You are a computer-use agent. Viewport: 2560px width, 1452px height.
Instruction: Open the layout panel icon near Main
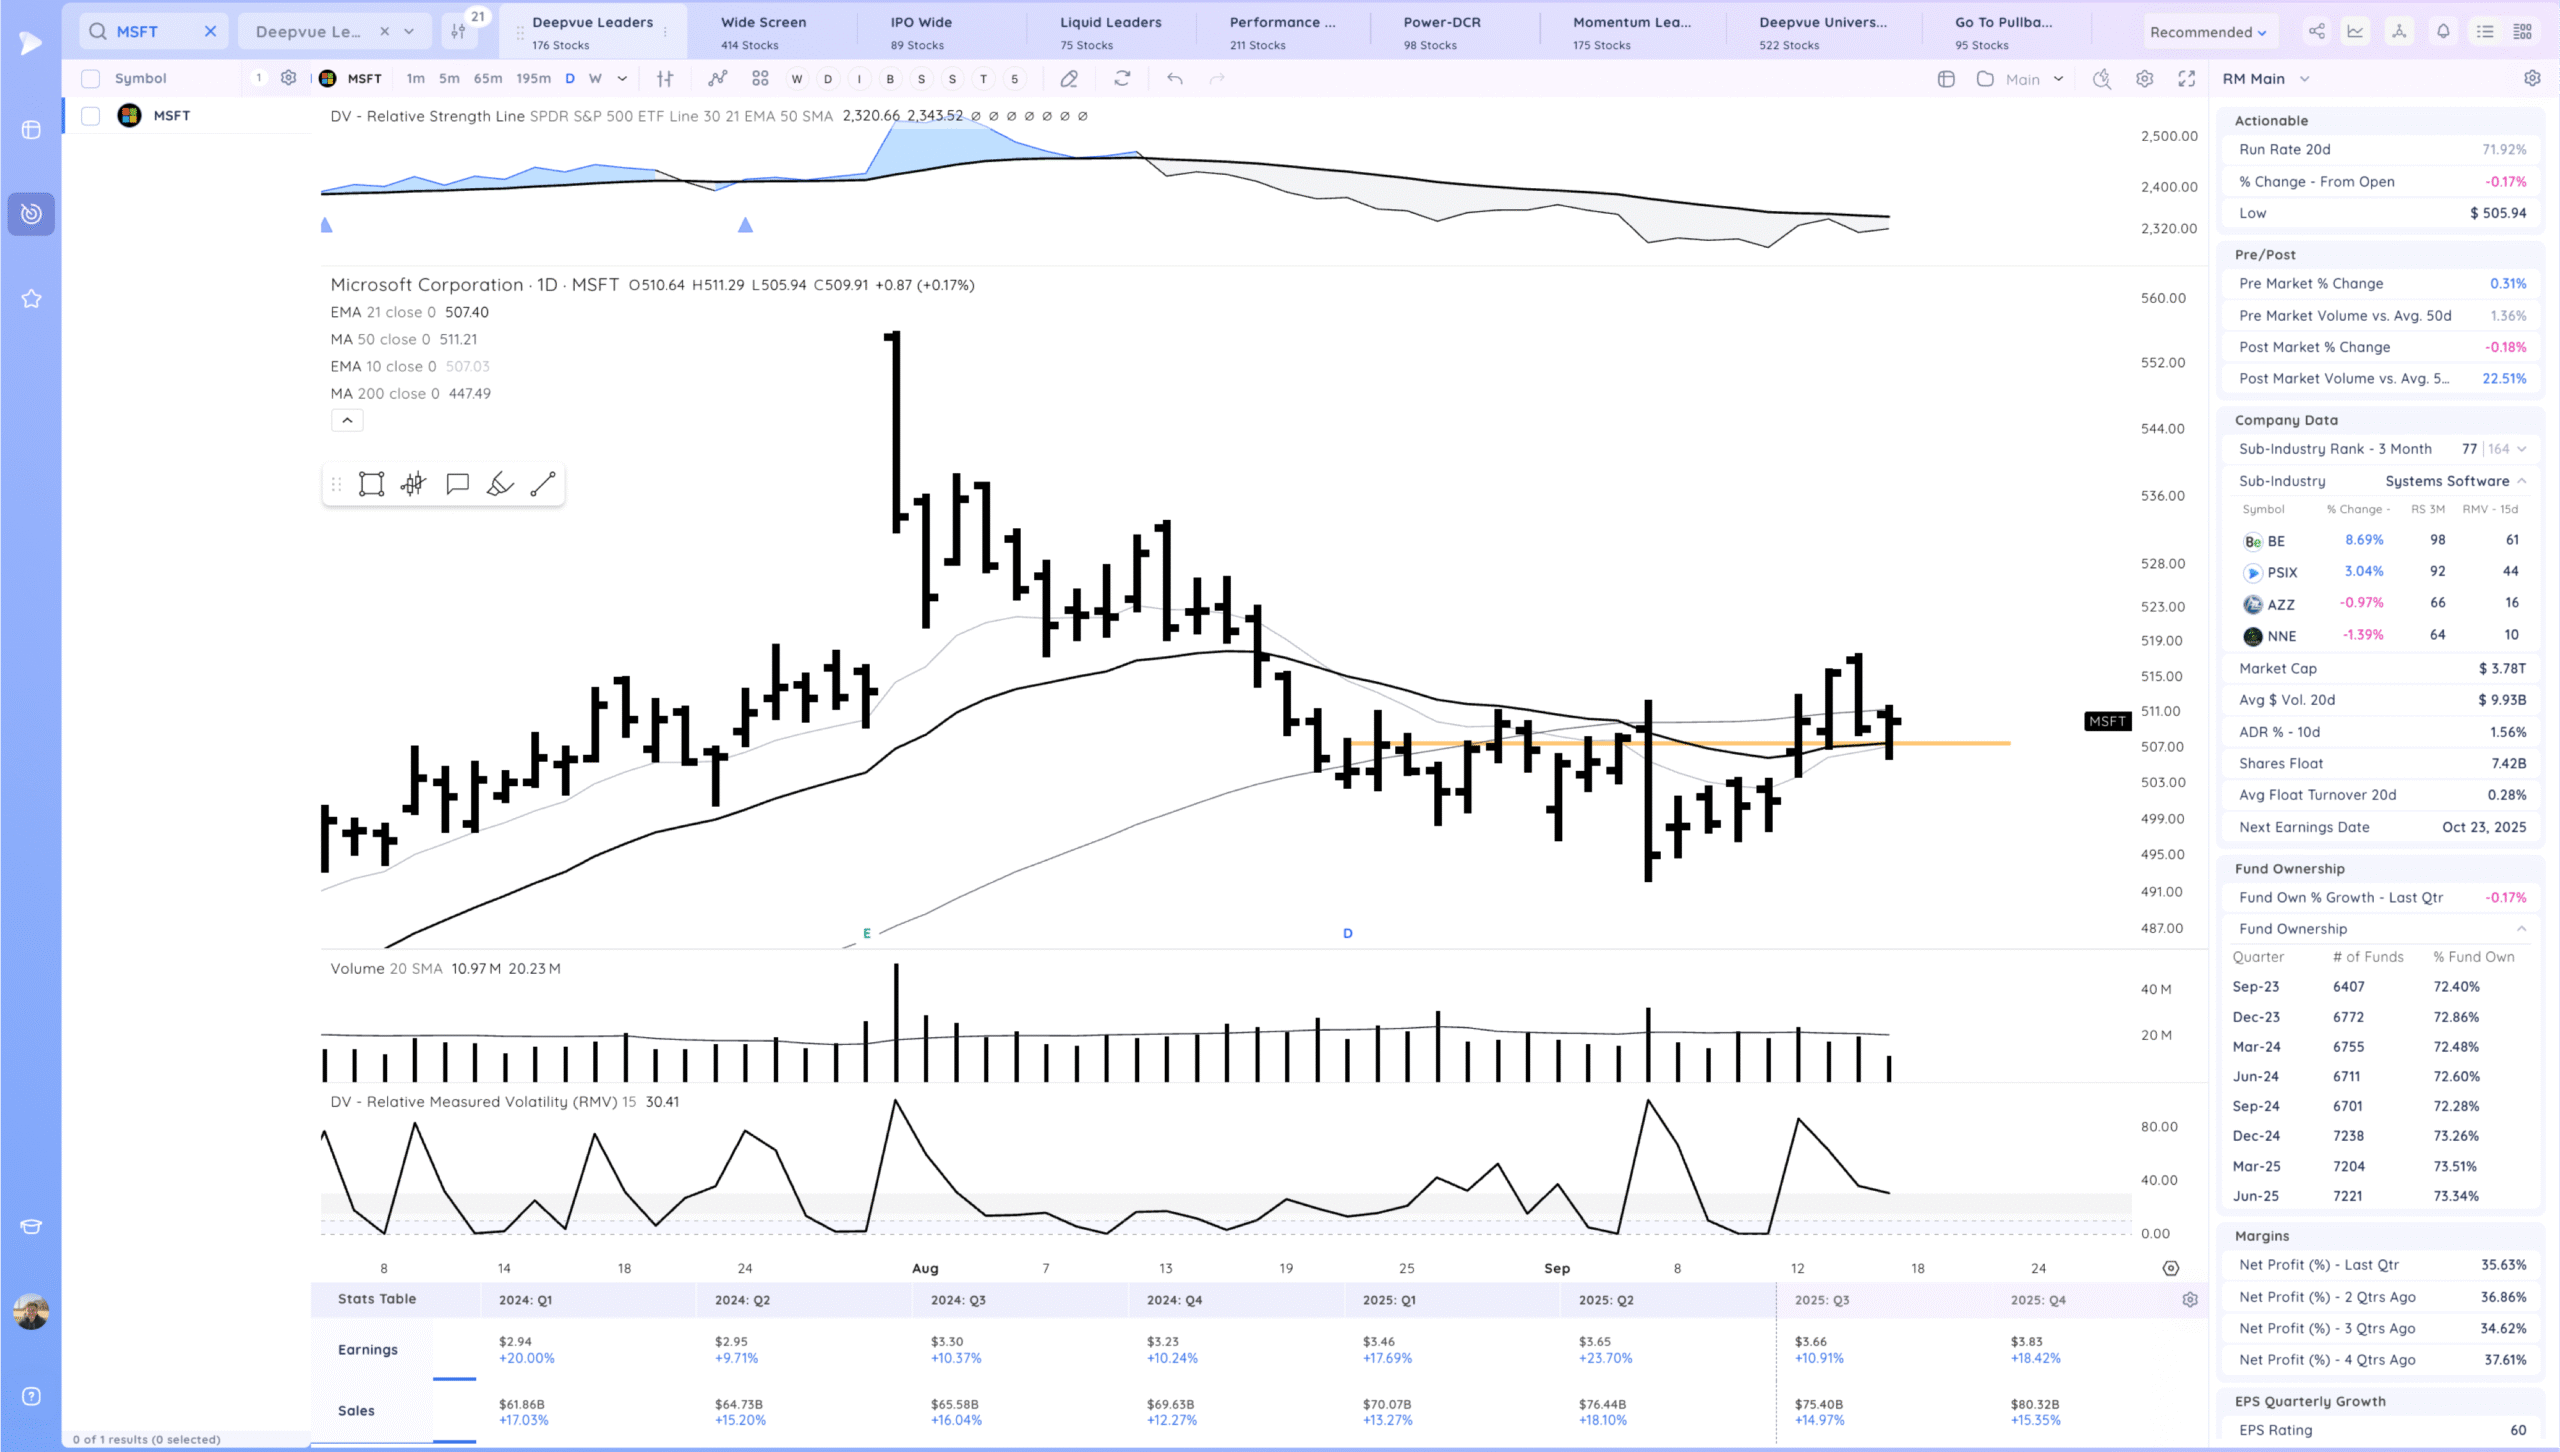[1945, 78]
